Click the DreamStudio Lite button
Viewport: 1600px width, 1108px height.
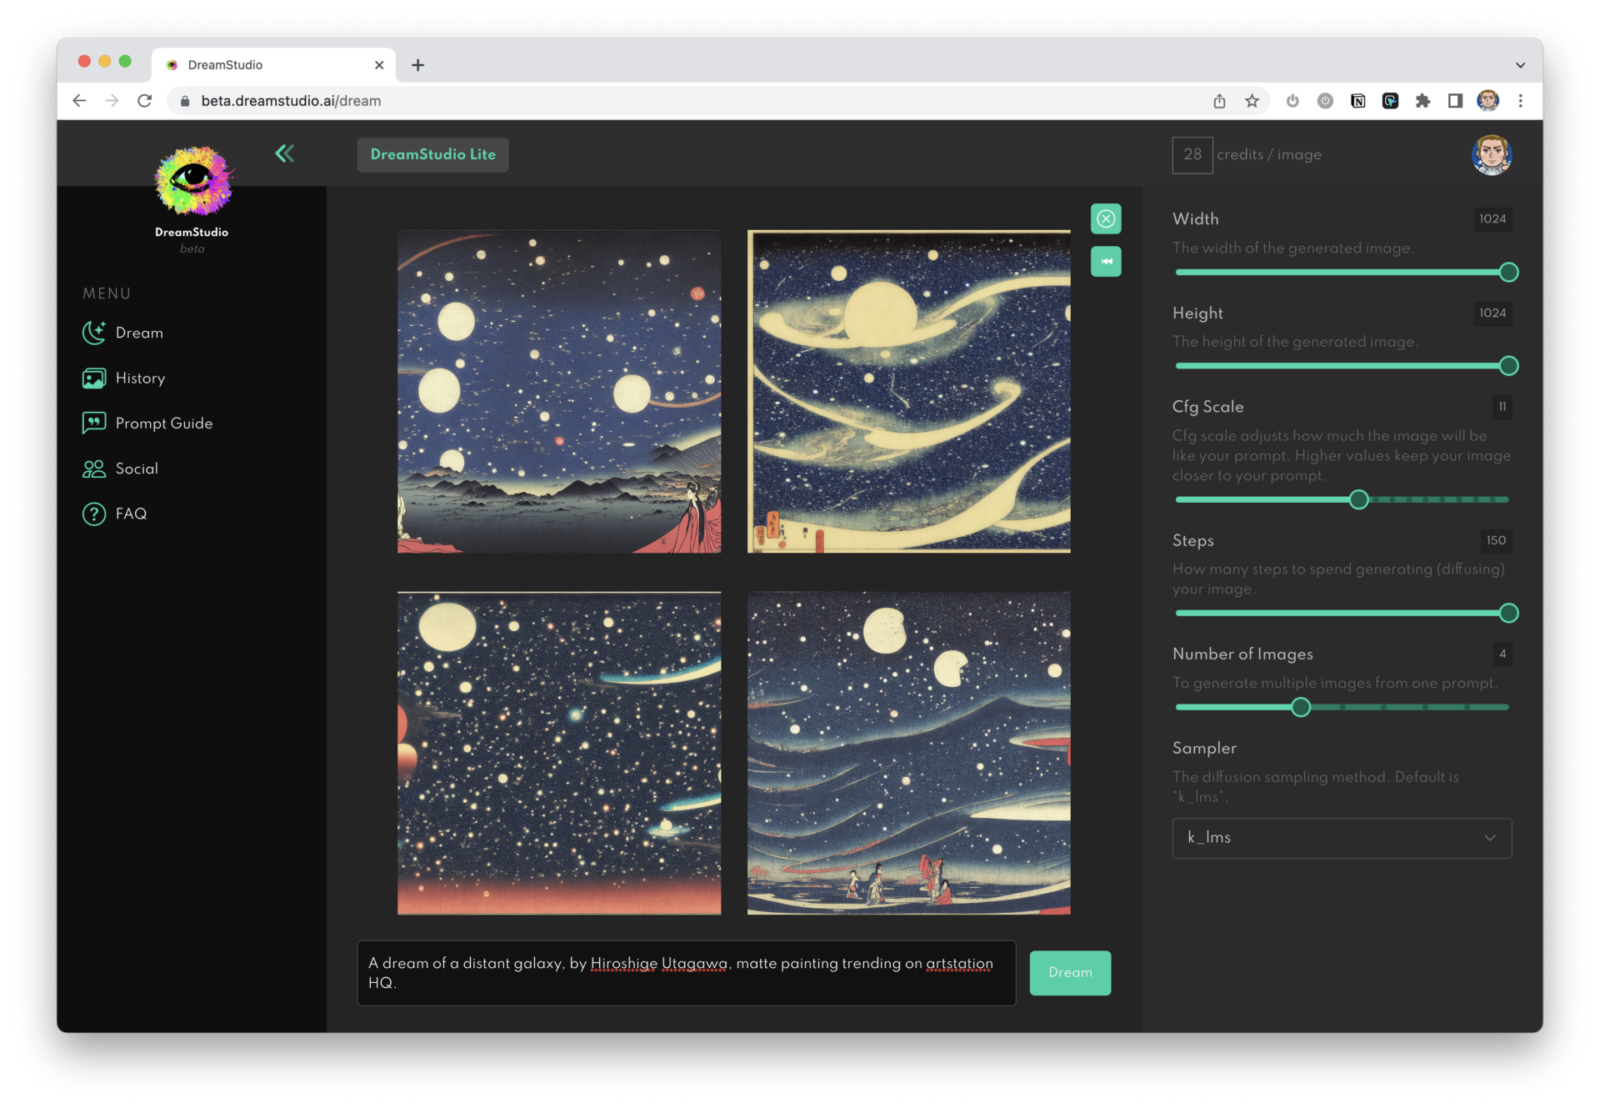coord(433,155)
